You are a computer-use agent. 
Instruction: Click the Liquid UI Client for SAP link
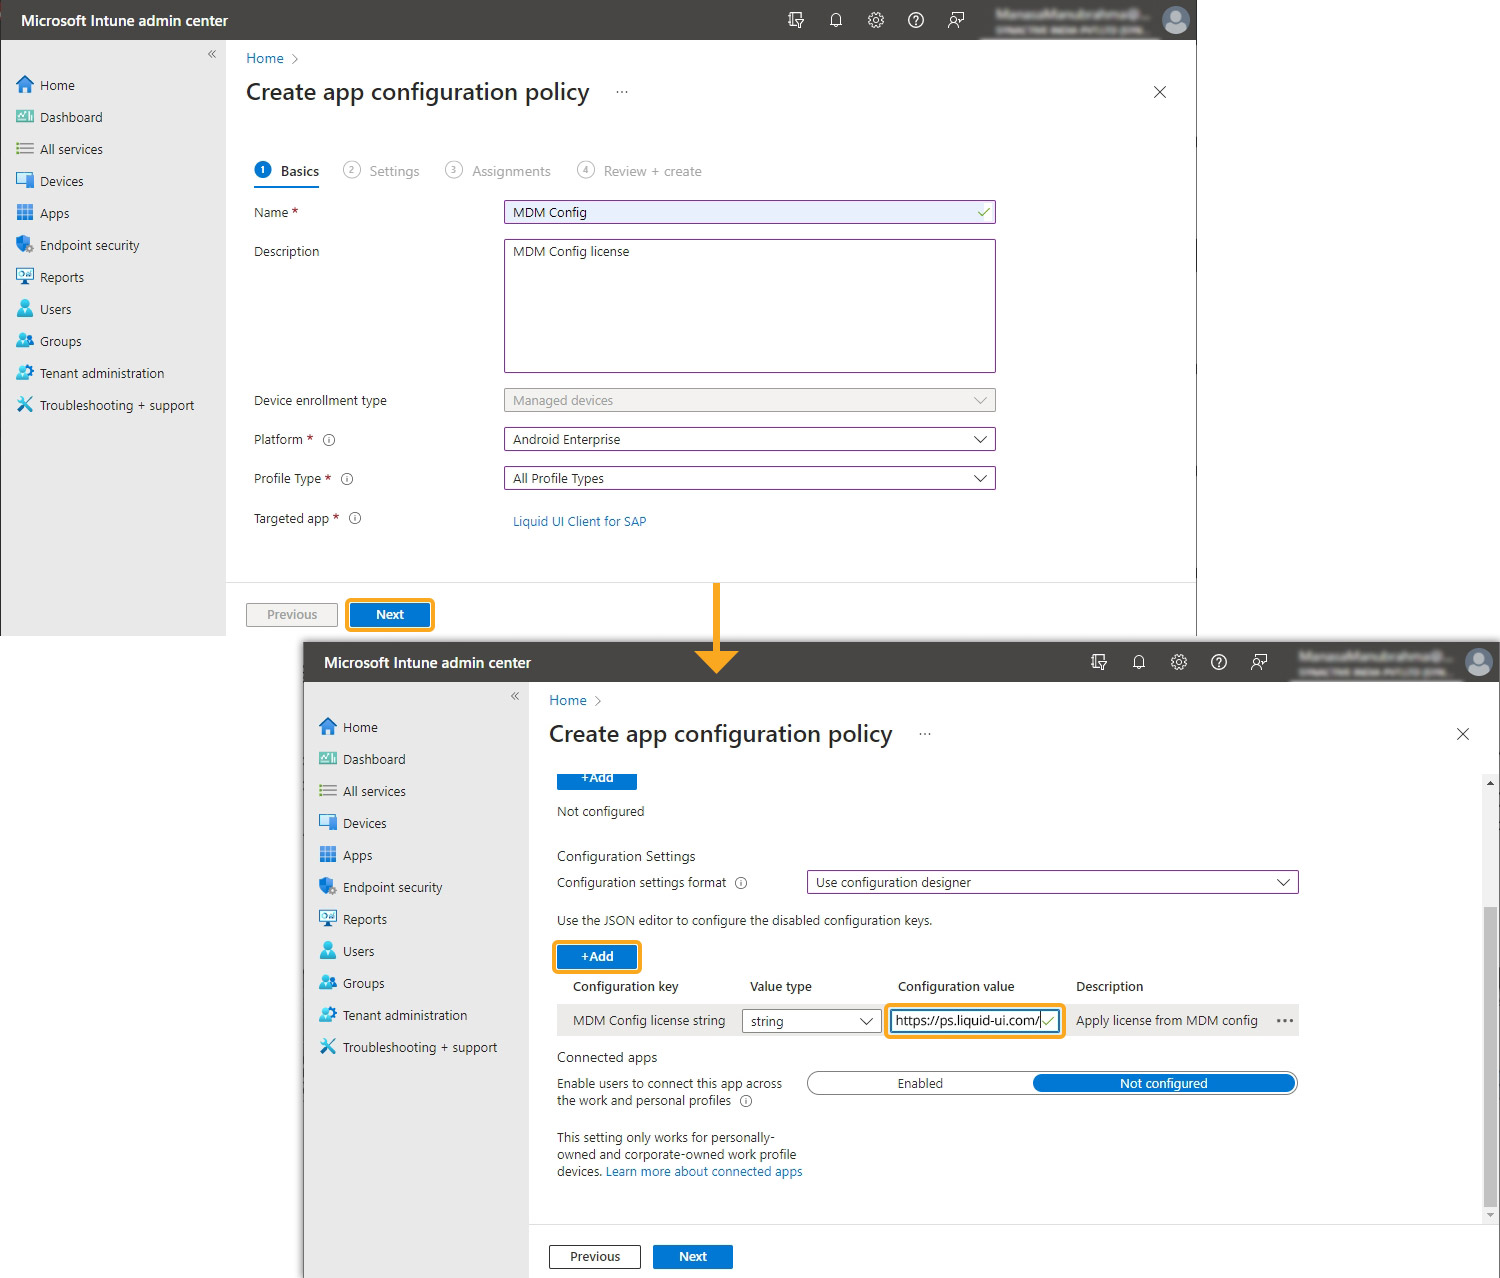click(x=579, y=521)
